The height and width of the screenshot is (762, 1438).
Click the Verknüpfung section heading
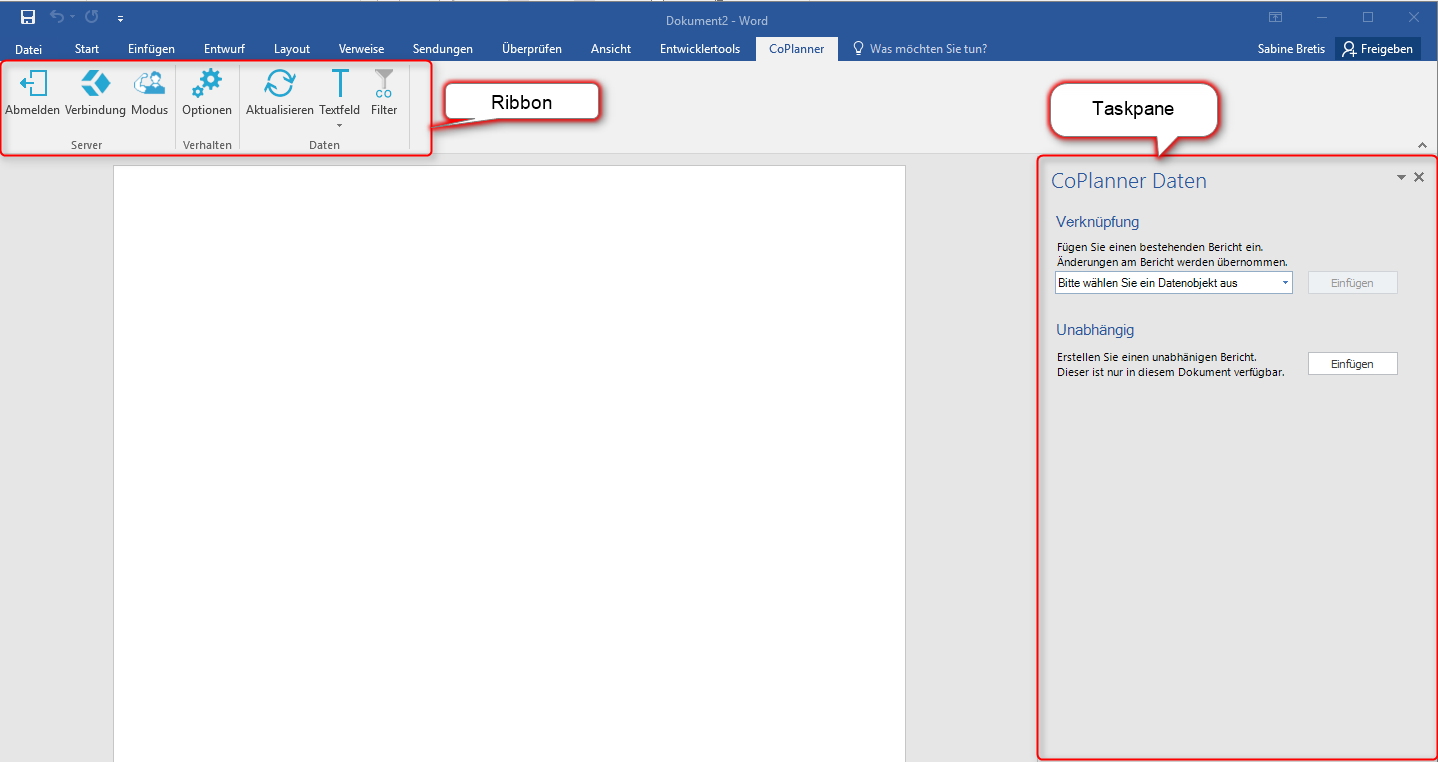(1098, 222)
